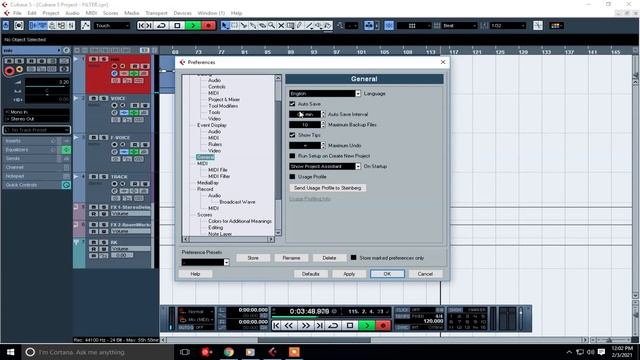Toggle the Show Tips checkbox
640x360 pixels.
pos(292,135)
